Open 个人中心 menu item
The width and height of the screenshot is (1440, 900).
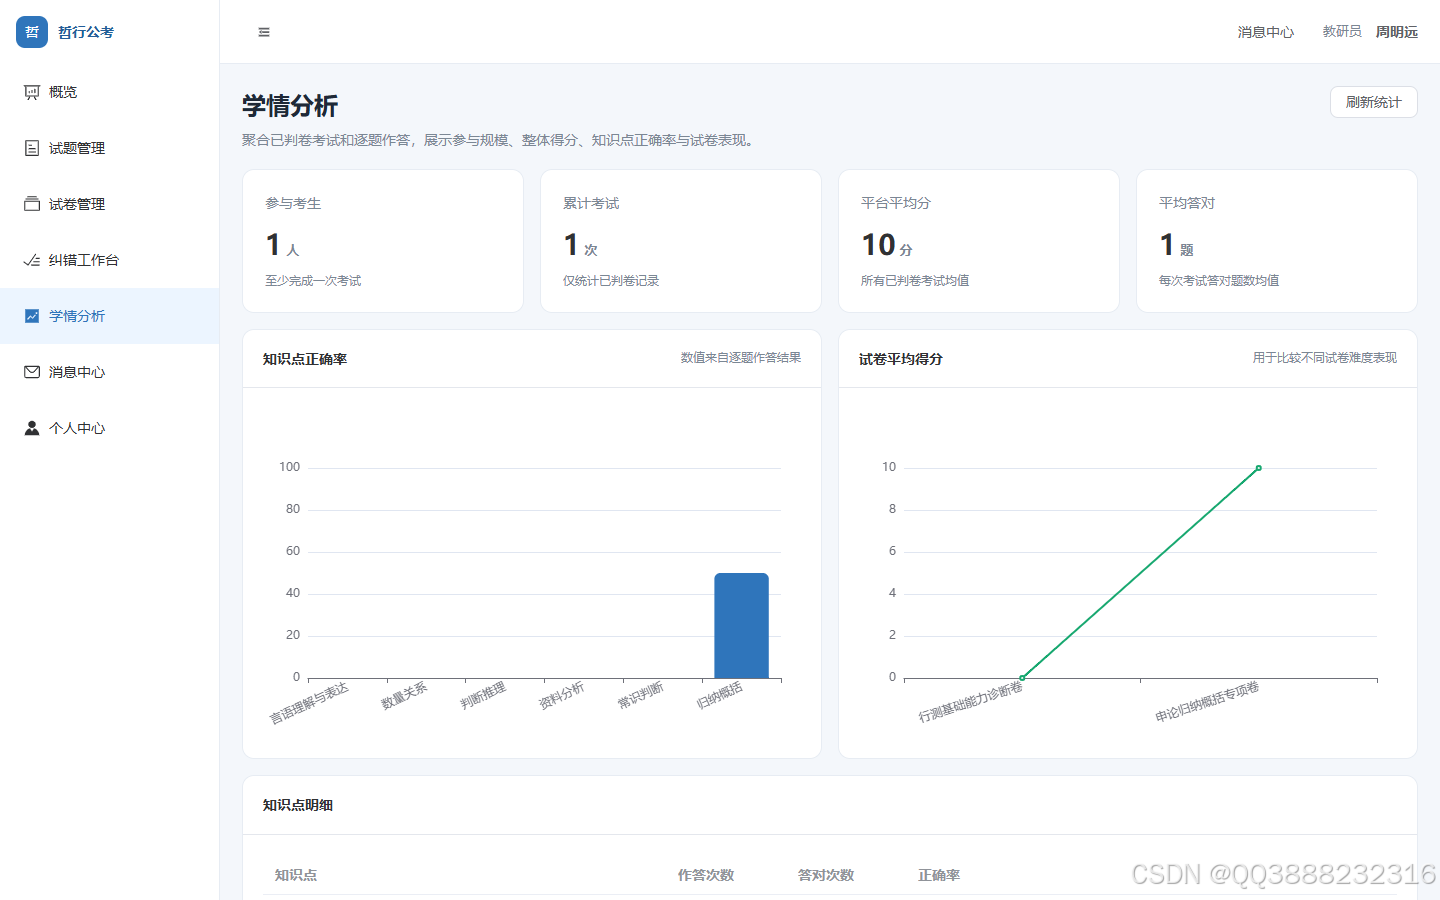click(x=110, y=428)
